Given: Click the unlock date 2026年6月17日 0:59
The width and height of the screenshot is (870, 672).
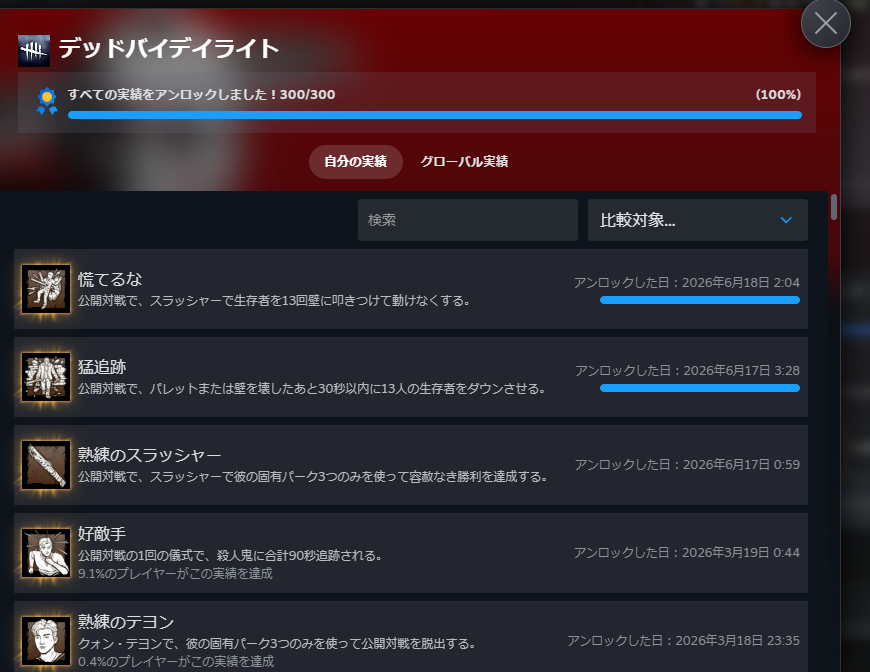Looking at the screenshot, I should pyautogui.click(x=687, y=464).
